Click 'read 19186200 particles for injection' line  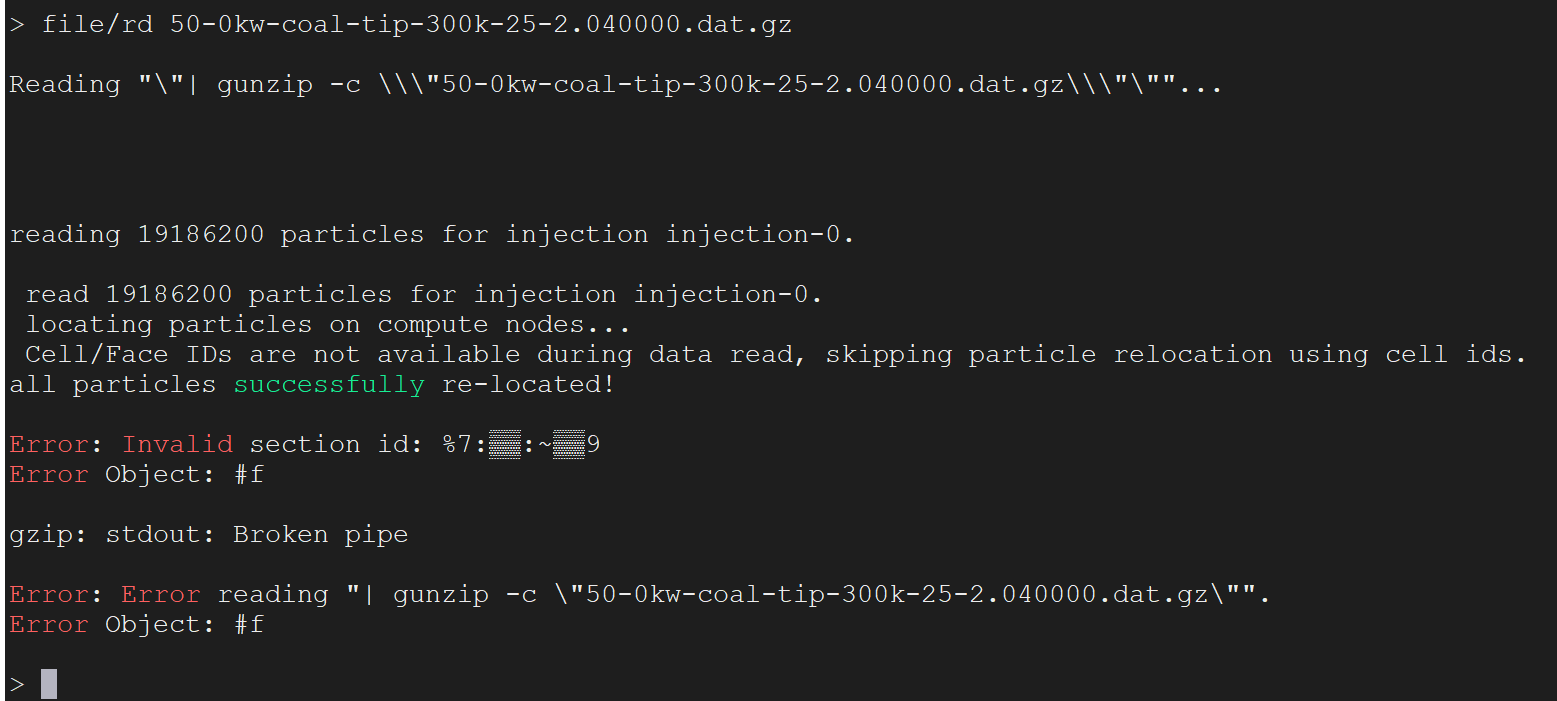click(x=425, y=294)
